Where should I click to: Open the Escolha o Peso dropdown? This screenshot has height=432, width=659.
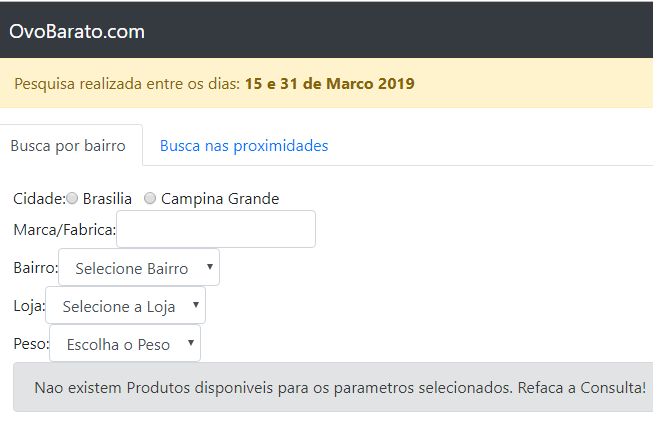click(x=125, y=343)
